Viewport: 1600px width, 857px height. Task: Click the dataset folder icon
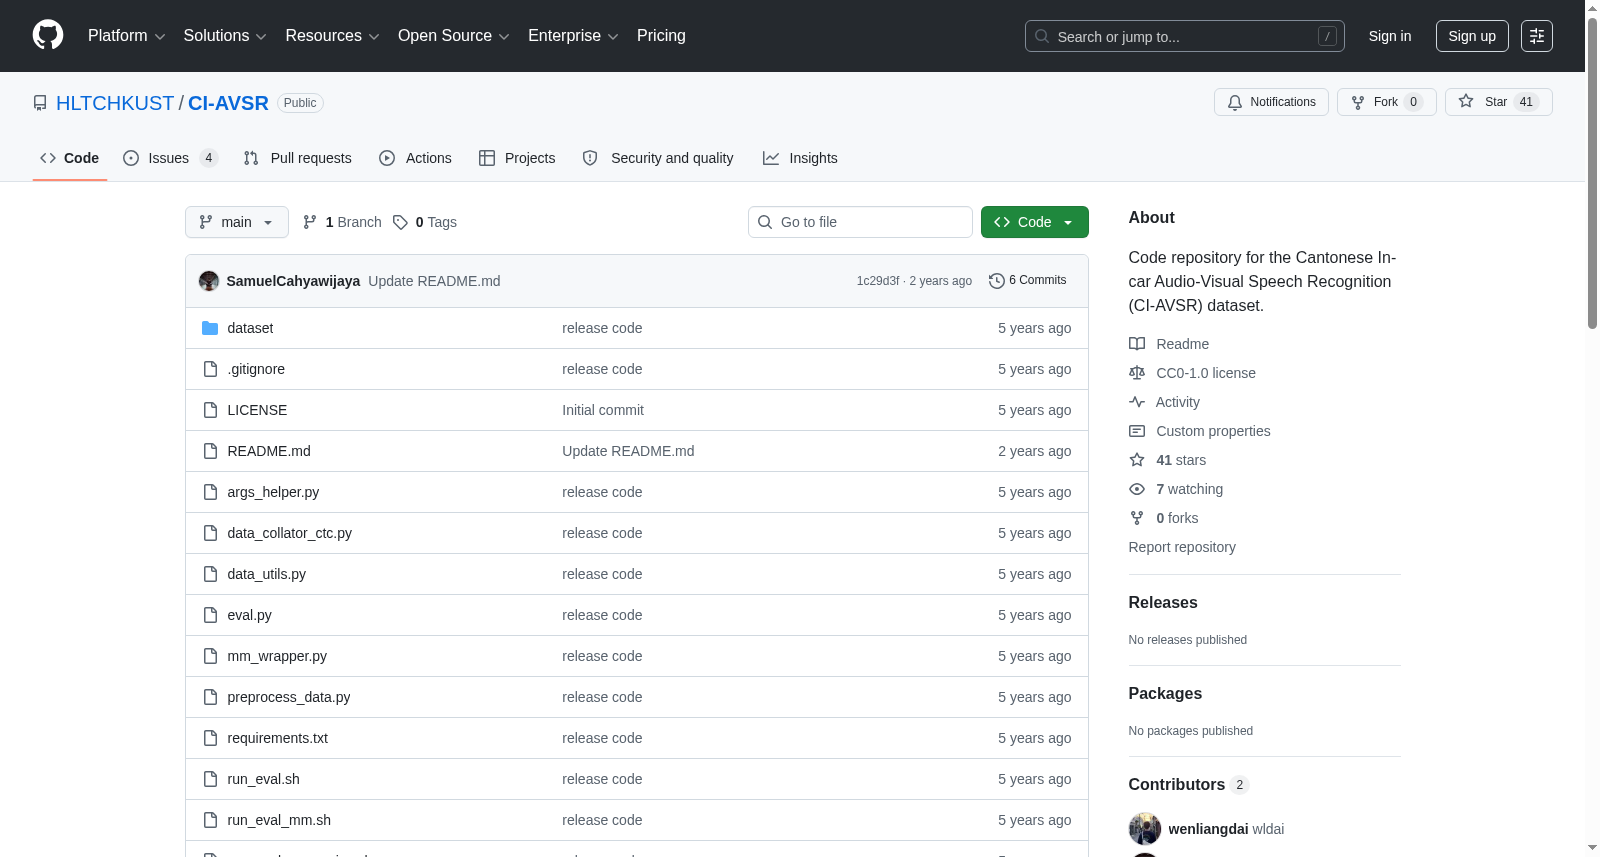tap(210, 328)
